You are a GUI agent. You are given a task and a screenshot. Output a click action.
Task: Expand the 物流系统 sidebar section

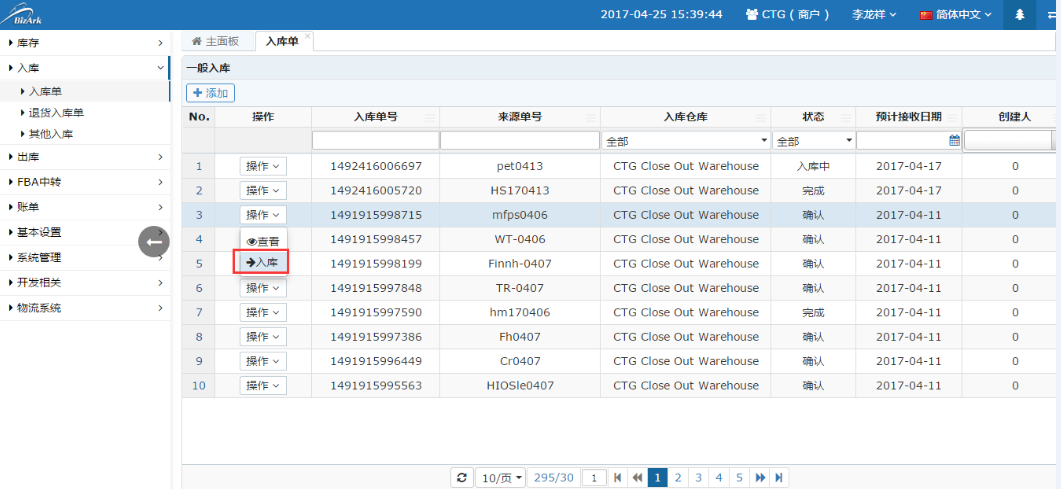(x=85, y=308)
